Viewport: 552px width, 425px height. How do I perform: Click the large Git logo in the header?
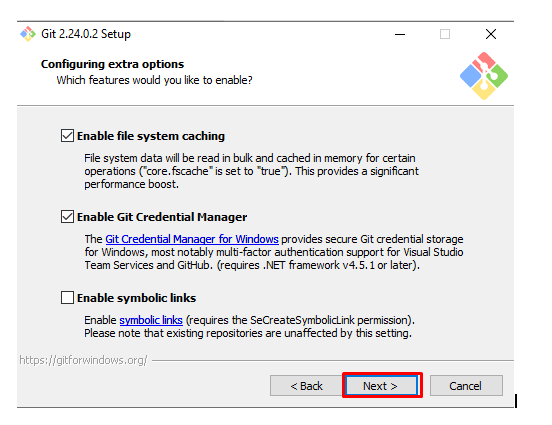click(484, 76)
